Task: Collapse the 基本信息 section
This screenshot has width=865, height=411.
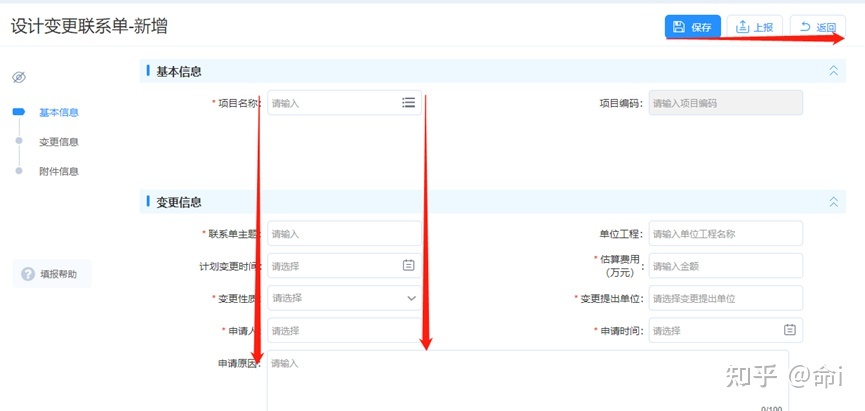Action: [x=833, y=71]
